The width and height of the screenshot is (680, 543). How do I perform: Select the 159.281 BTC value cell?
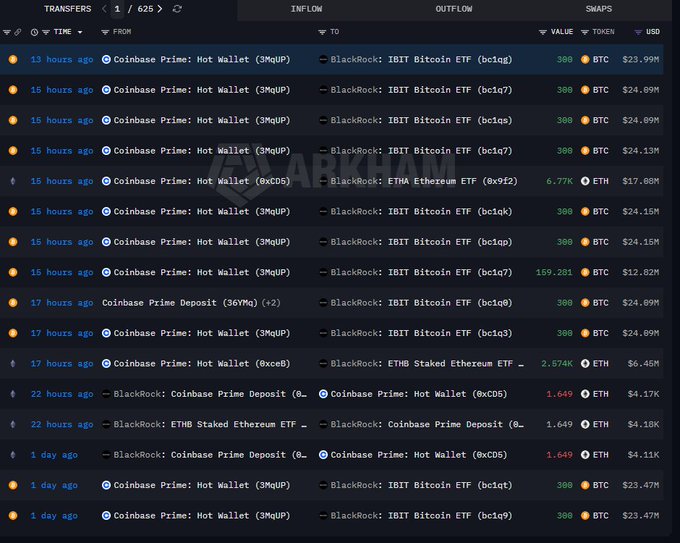coord(554,272)
